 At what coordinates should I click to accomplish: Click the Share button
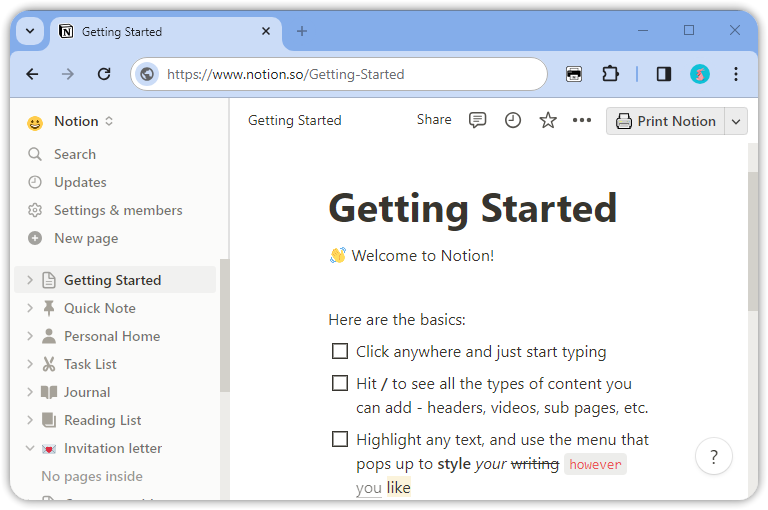[x=434, y=120]
